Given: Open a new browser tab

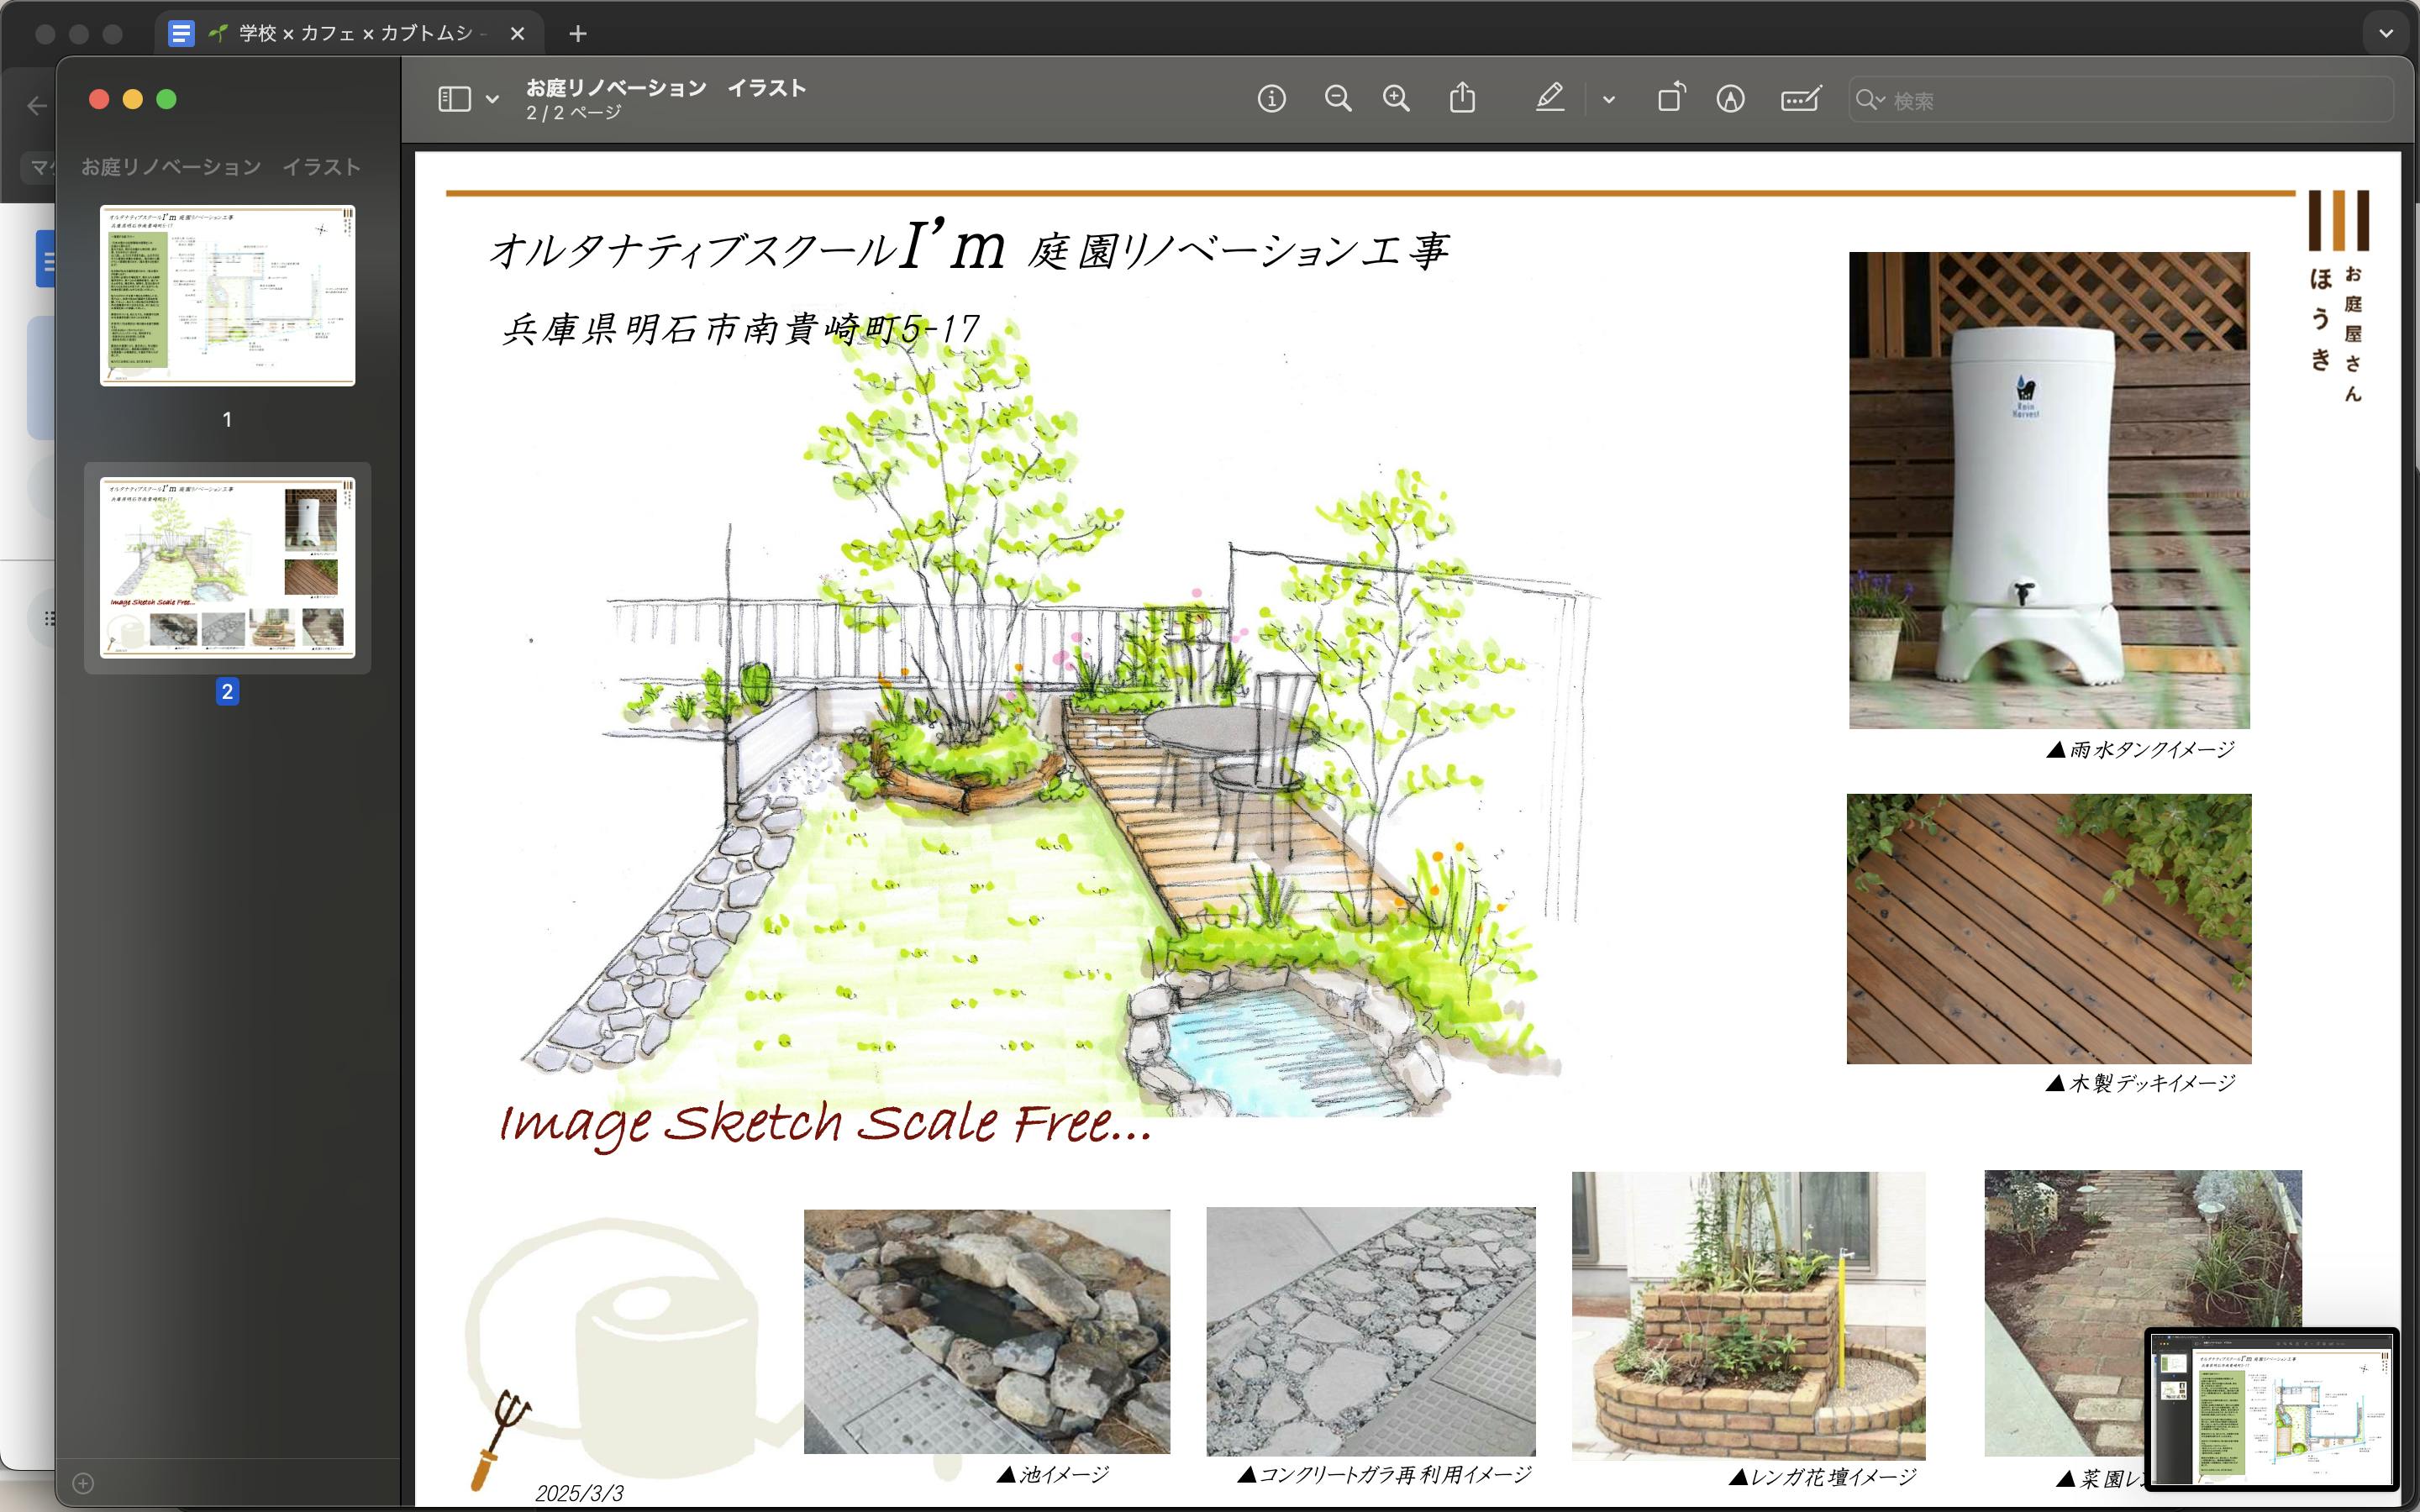Looking at the screenshot, I should [577, 34].
